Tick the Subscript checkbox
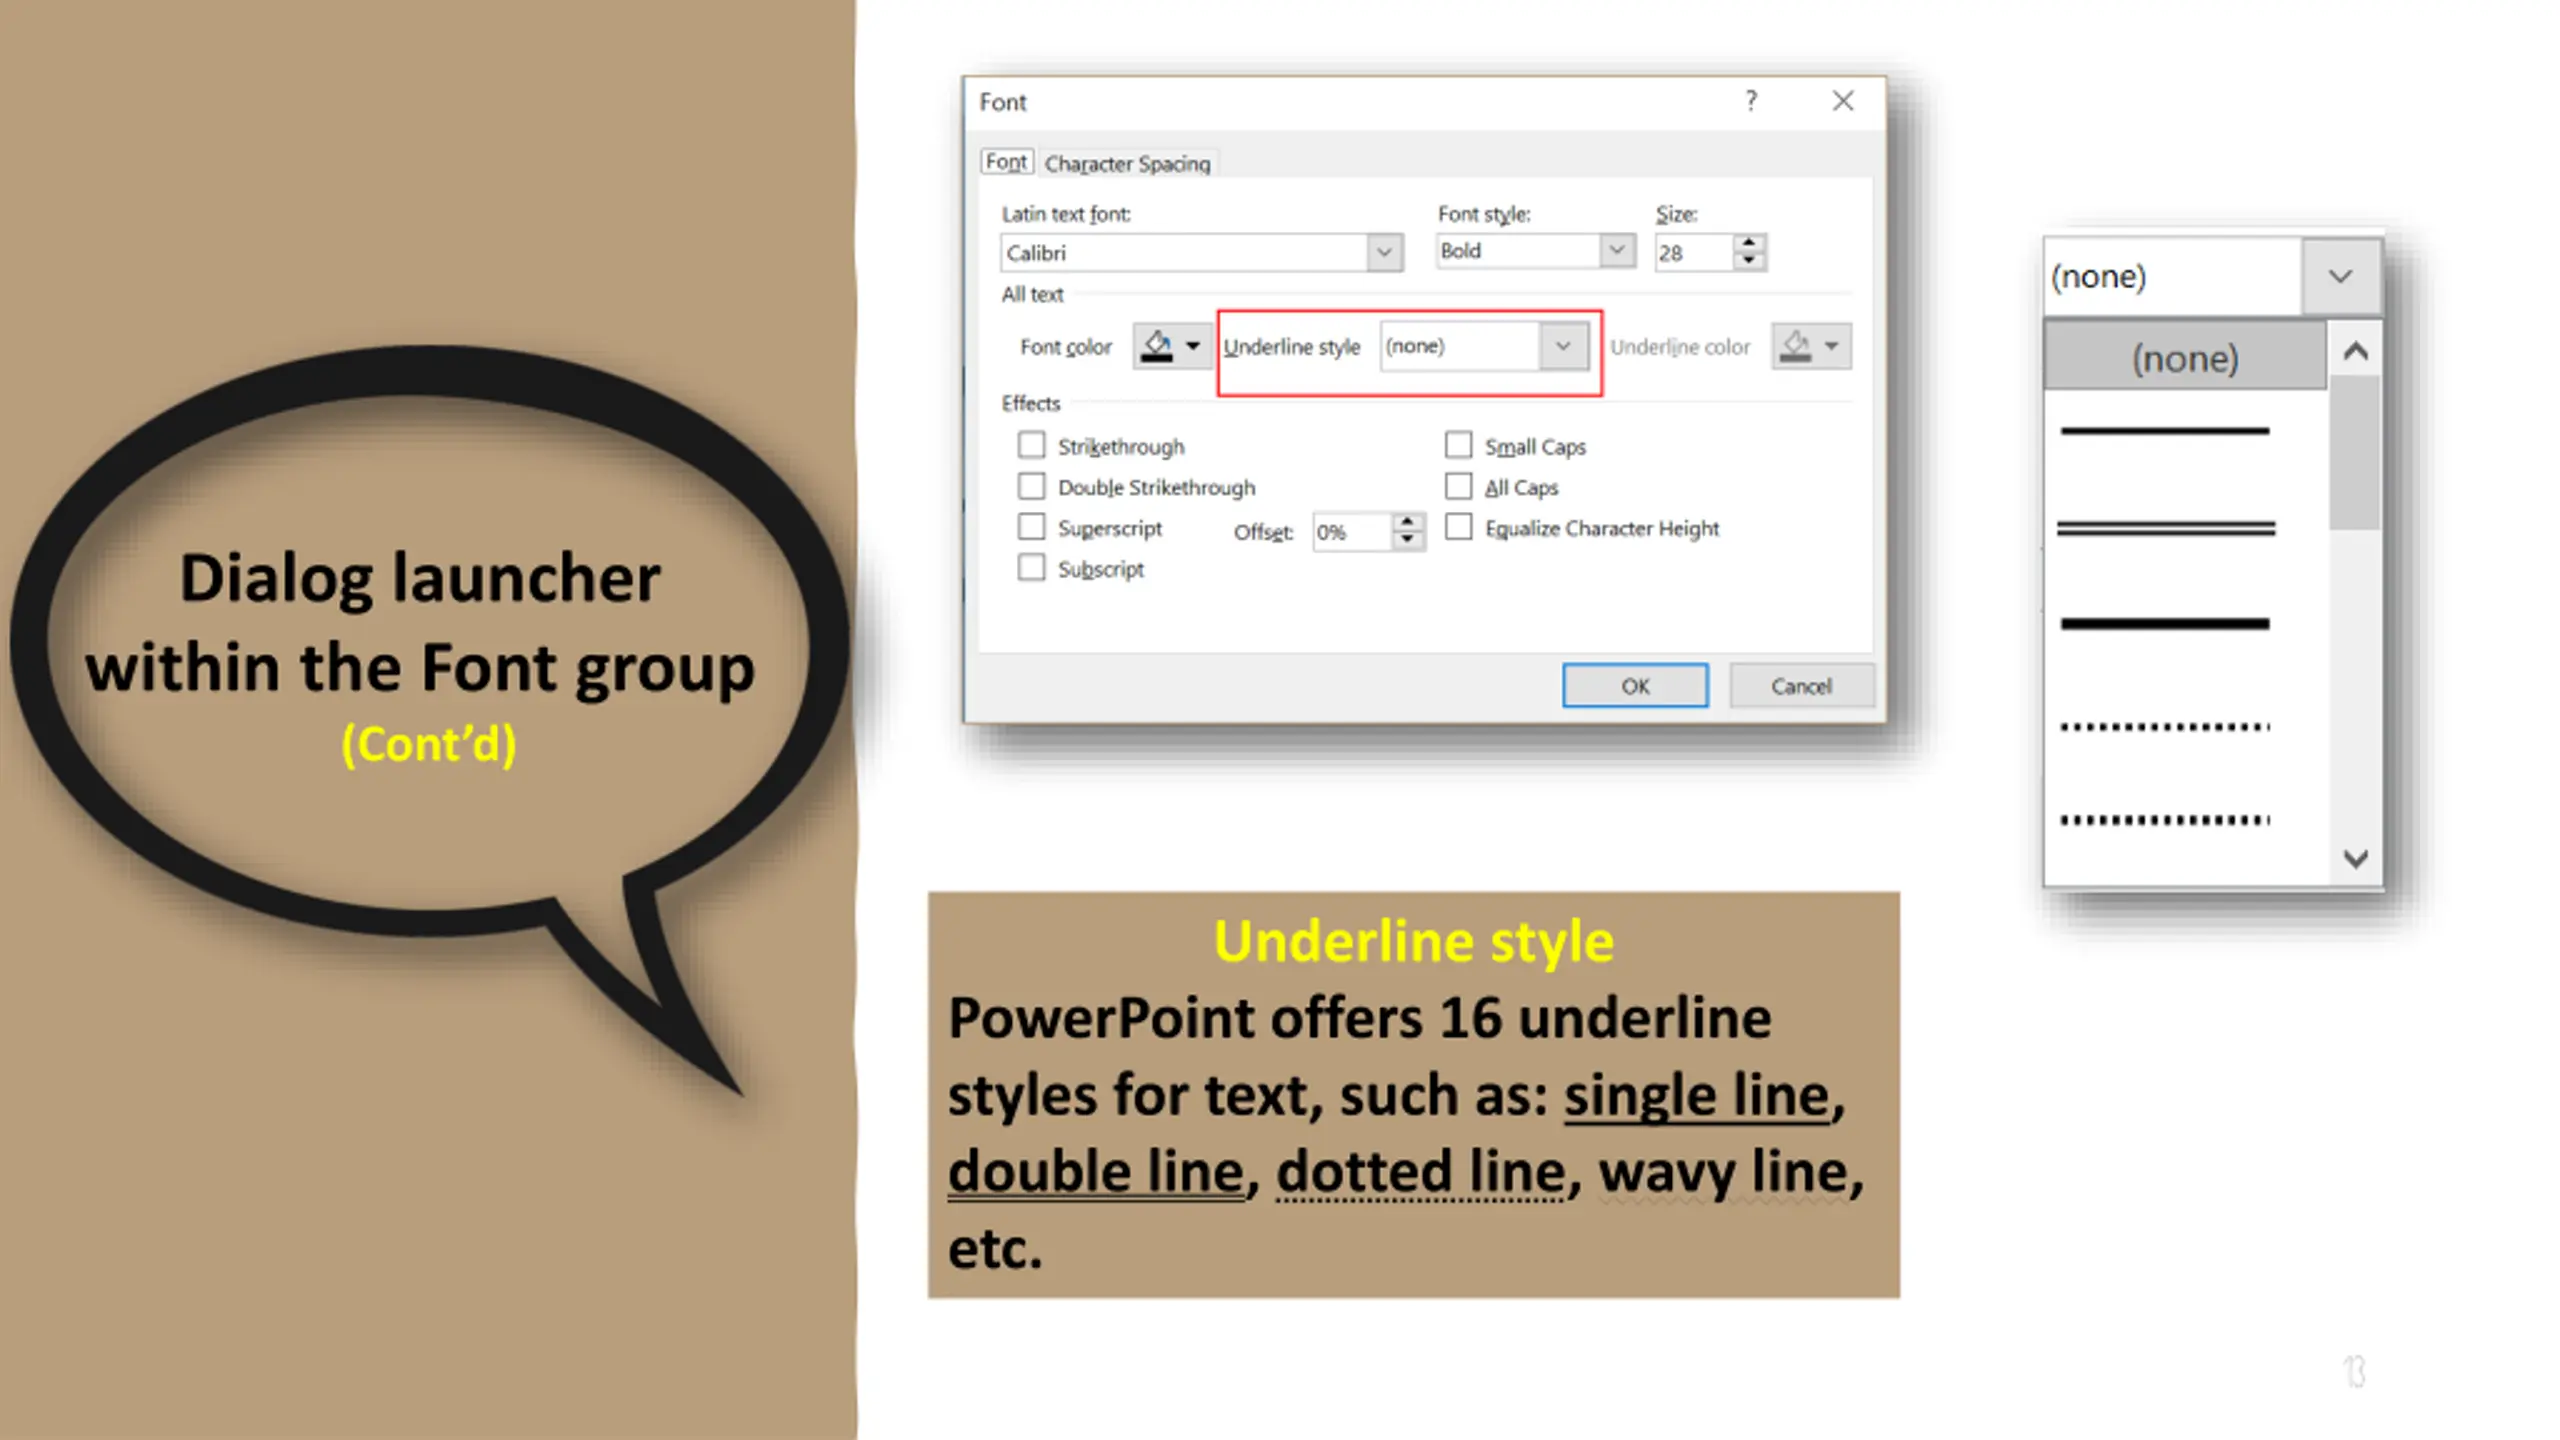 (1031, 568)
